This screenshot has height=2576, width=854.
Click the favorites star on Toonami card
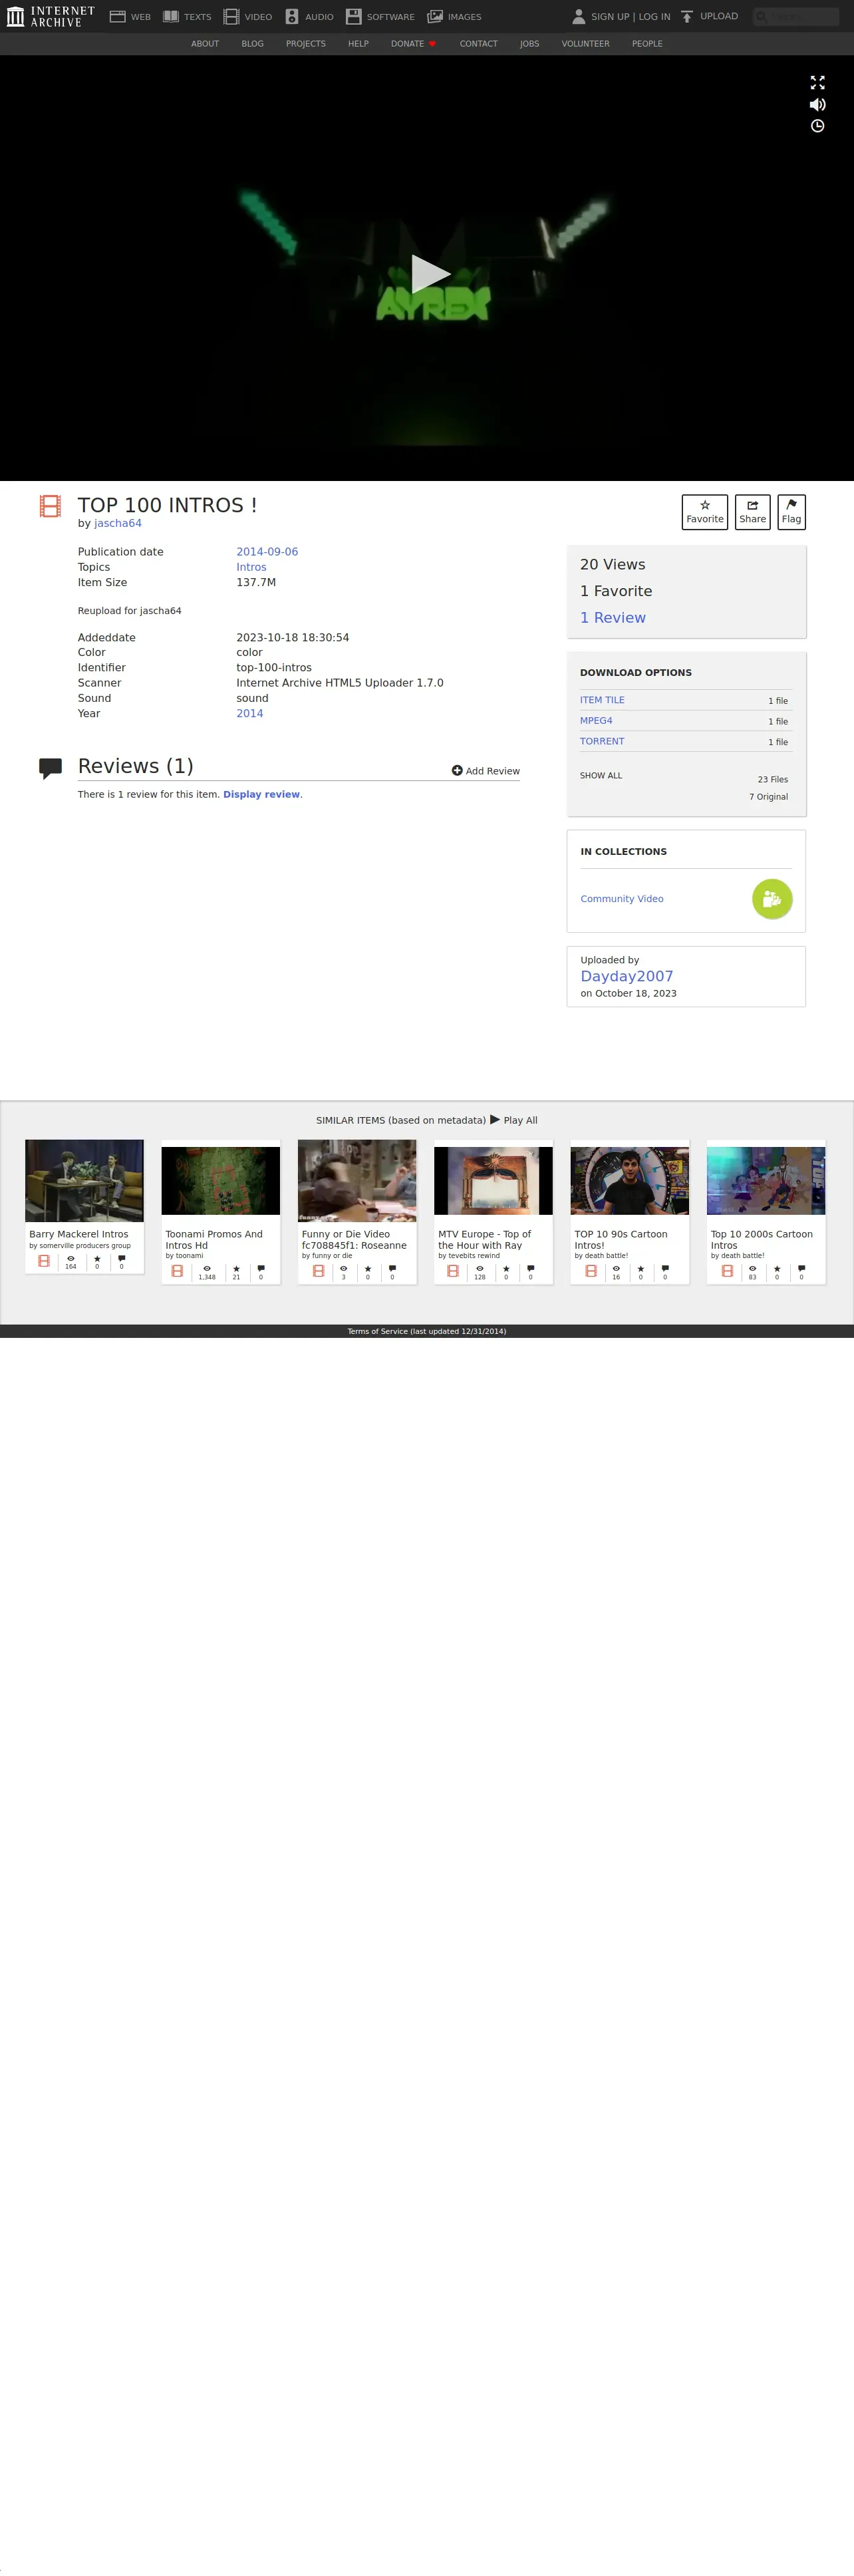[236, 1268]
